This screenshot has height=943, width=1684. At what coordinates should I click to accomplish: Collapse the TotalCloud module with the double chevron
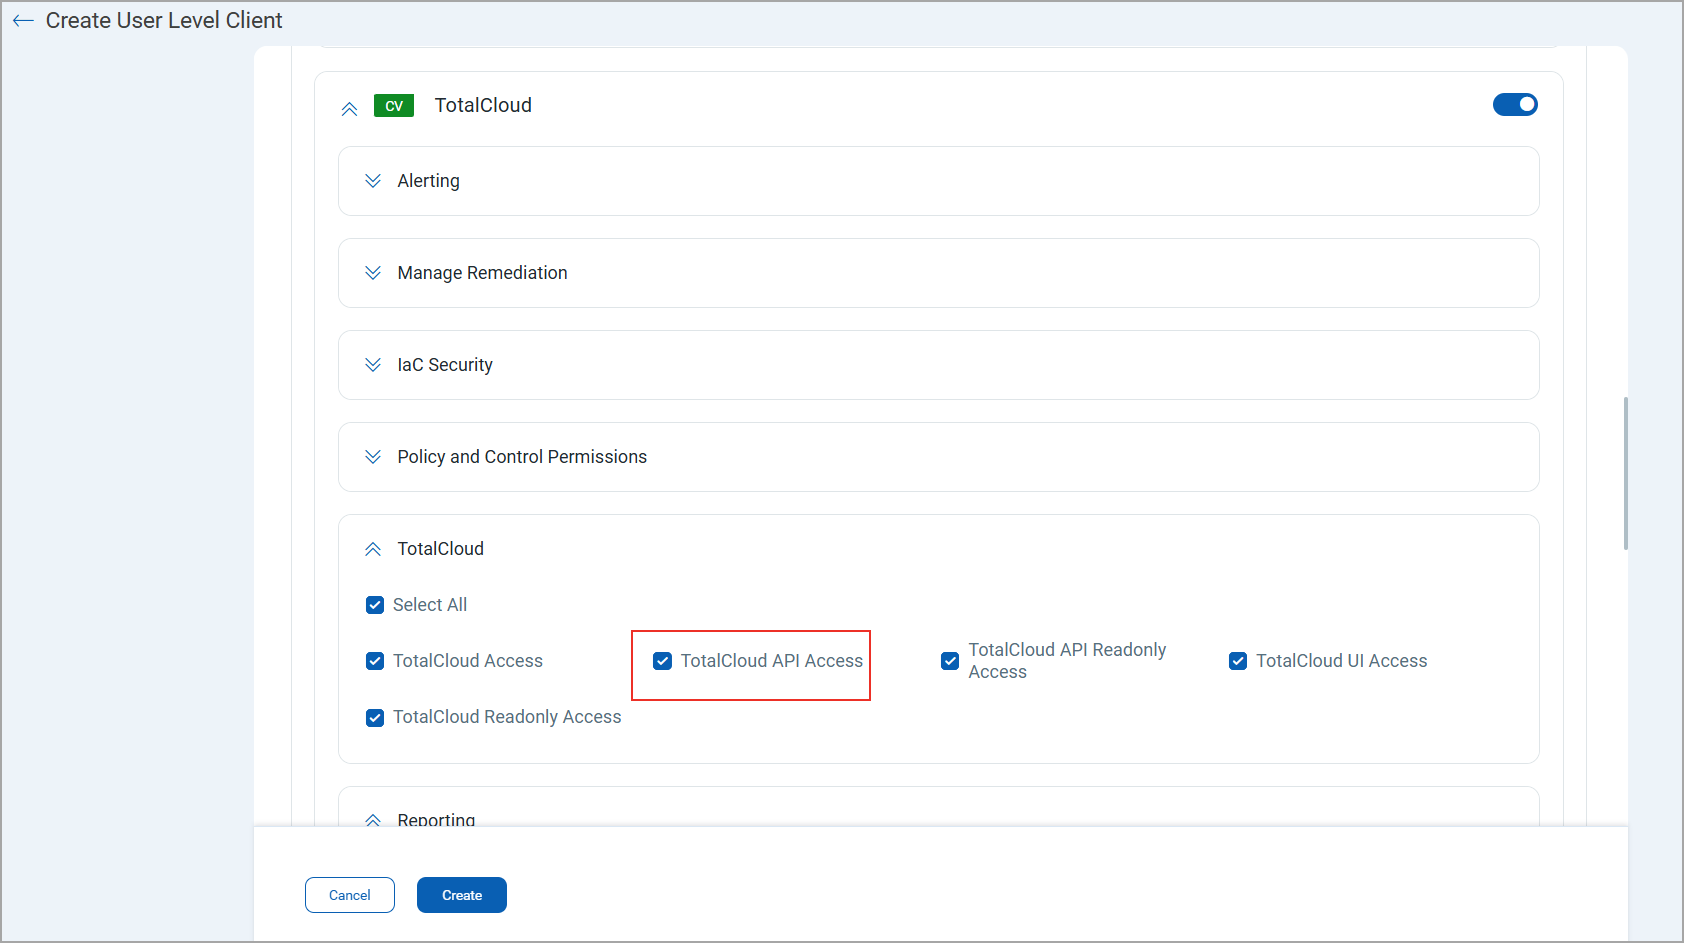[349, 109]
